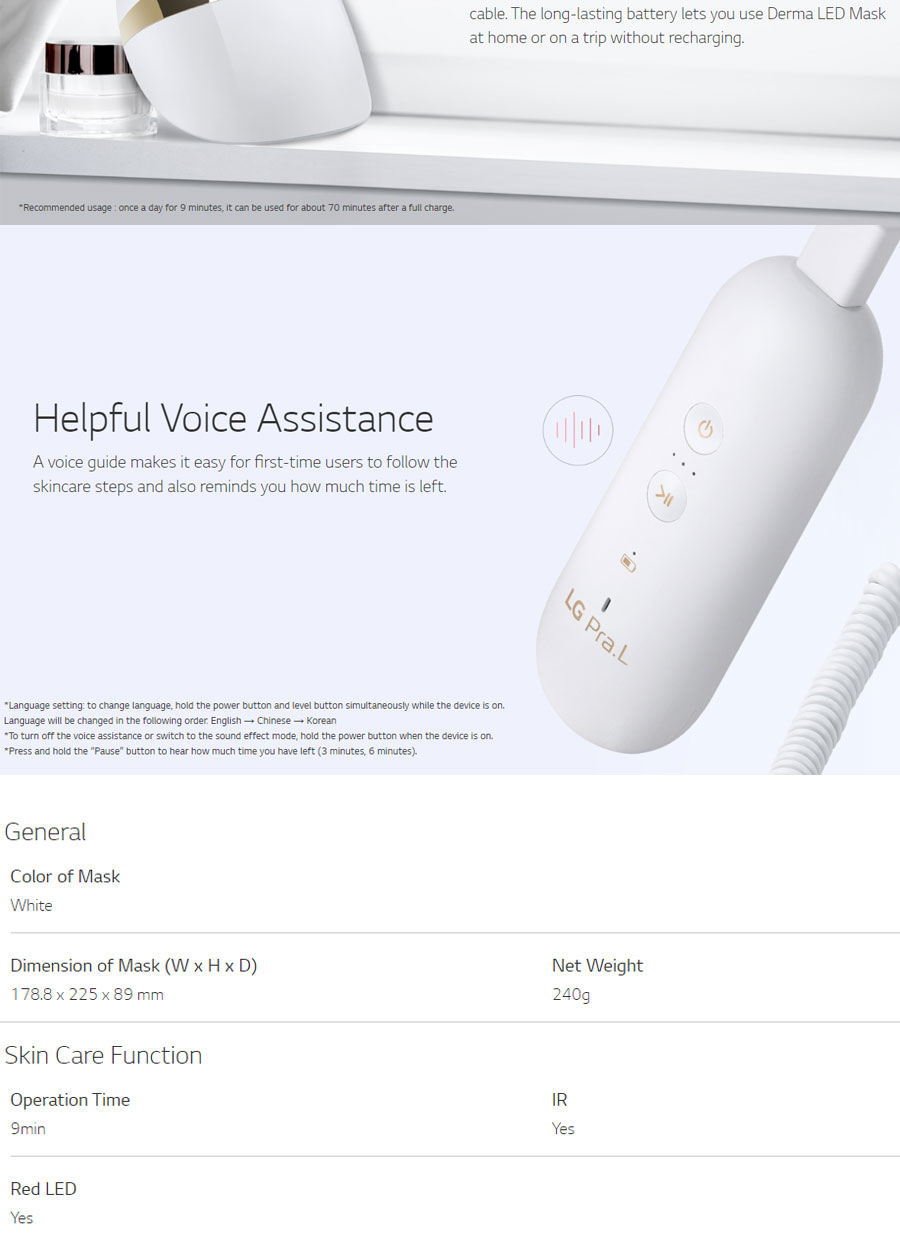This screenshot has width=900, height=1258.
Task: Click the Color of Mask label
Action: (65, 876)
